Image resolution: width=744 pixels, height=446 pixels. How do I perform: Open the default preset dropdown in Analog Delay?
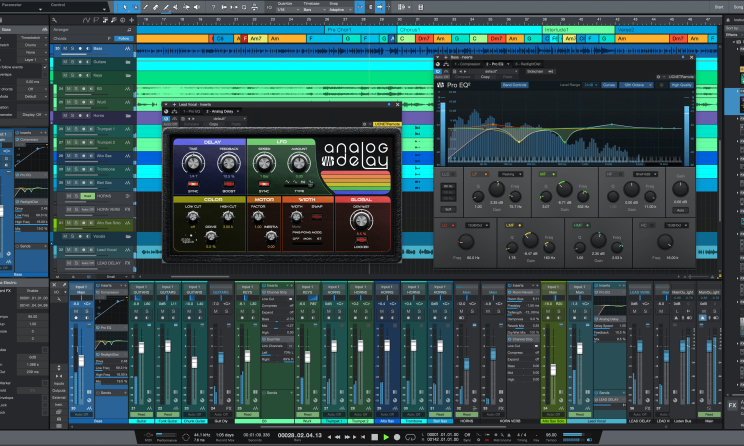223,119
